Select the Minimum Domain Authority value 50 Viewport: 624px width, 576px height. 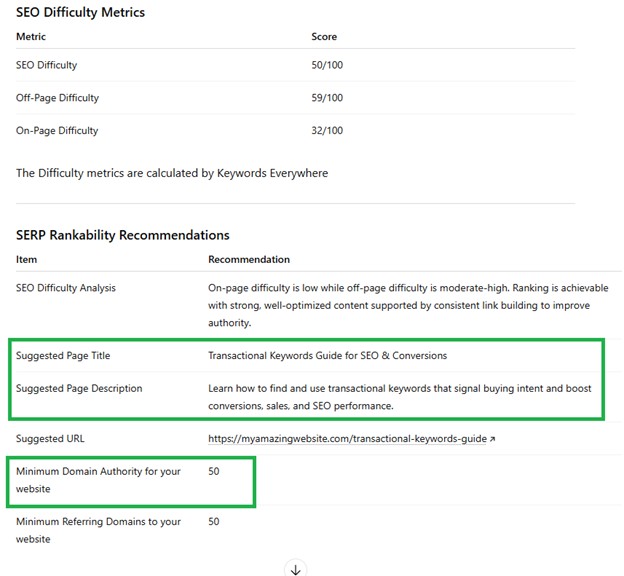pyautogui.click(x=214, y=471)
